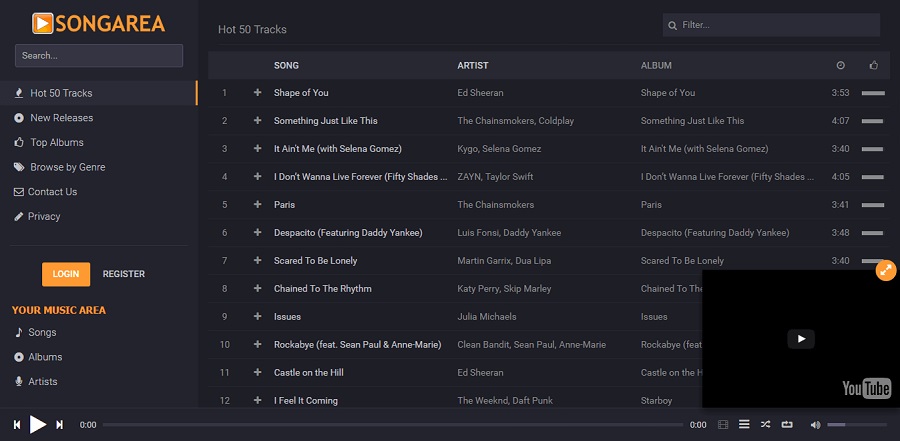Open album Starboy
The height and width of the screenshot is (441, 900).
coord(656,400)
